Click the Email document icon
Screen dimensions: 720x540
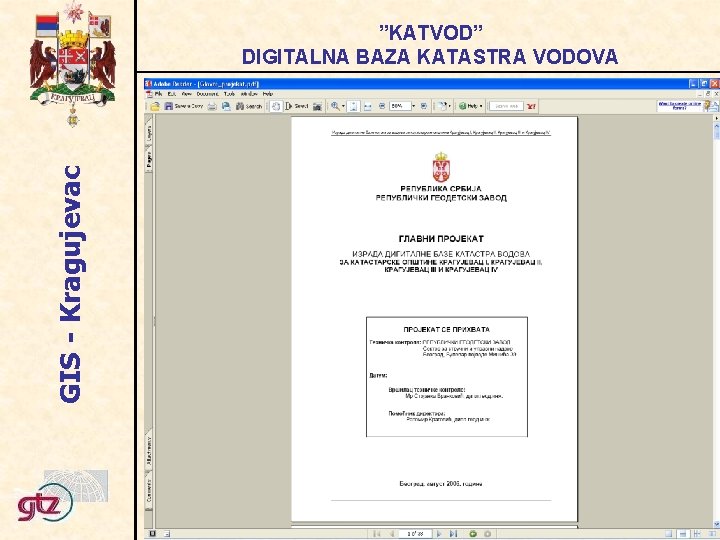(x=226, y=106)
